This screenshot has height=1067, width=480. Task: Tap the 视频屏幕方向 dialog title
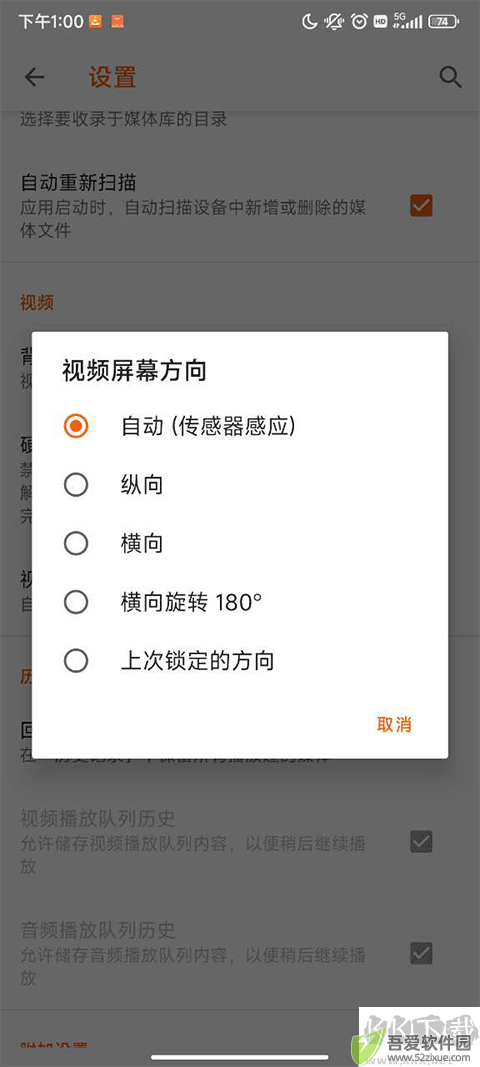point(134,371)
